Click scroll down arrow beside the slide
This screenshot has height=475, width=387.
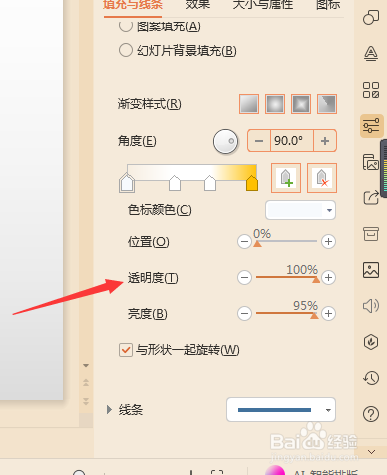[86, 366]
